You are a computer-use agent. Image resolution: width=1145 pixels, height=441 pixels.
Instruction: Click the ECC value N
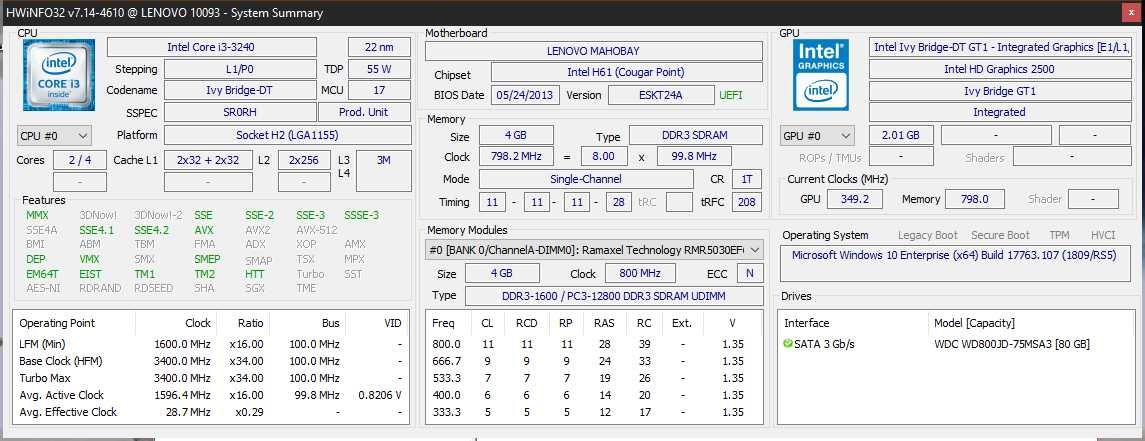tap(750, 274)
